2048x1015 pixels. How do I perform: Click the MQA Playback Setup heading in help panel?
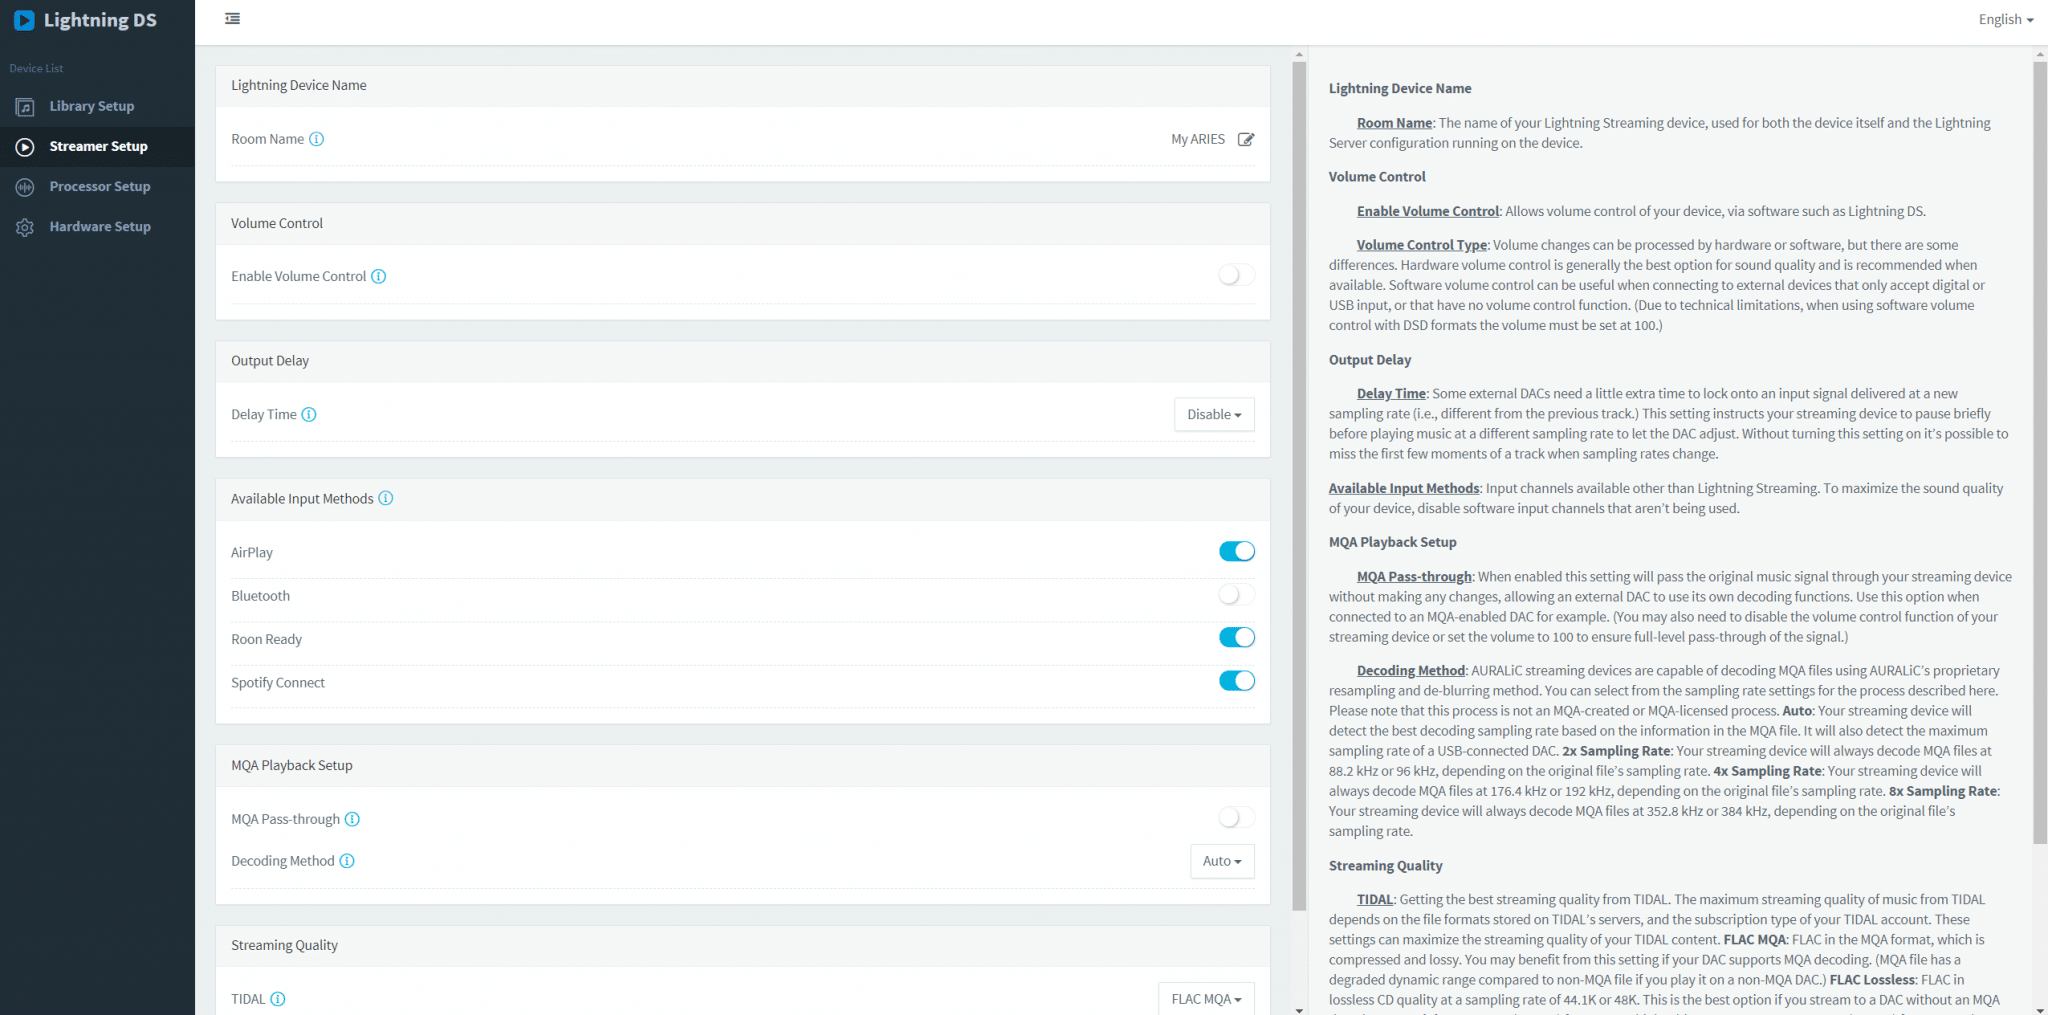coord(1393,542)
